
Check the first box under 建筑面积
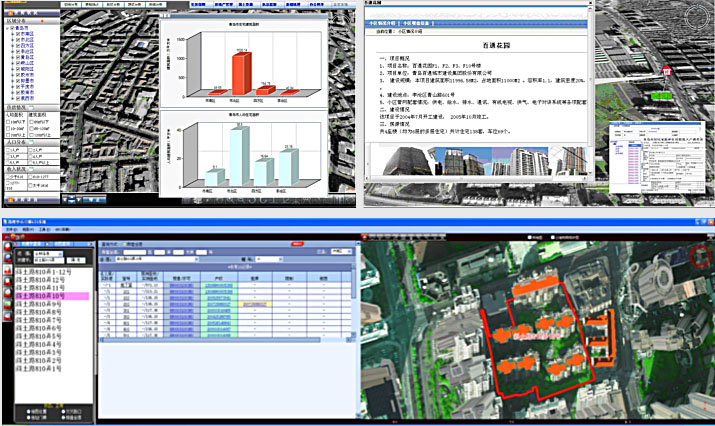point(31,122)
